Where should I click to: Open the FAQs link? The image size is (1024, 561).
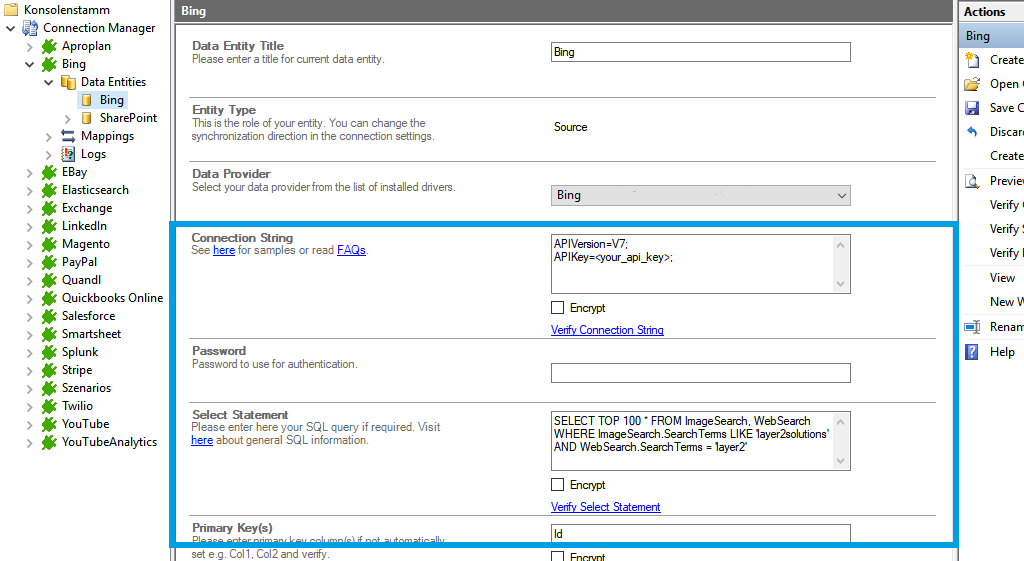tap(351, 250)
